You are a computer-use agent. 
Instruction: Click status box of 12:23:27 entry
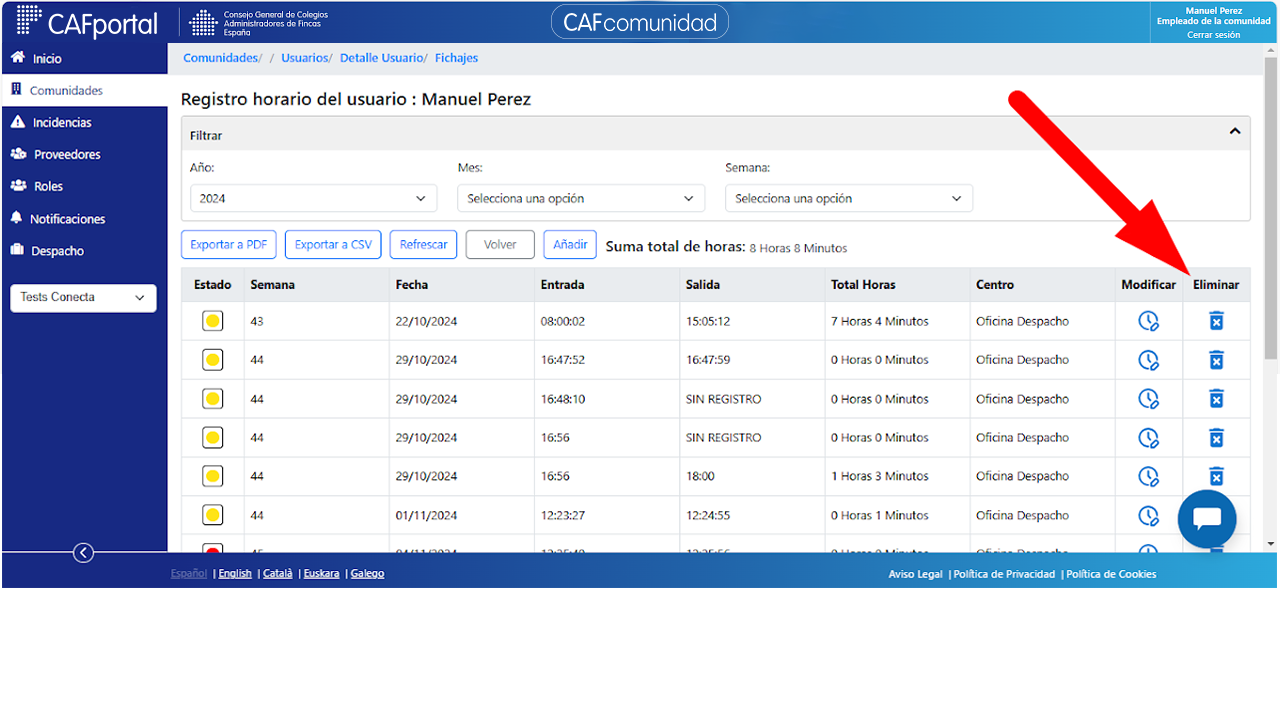point(212,515)
